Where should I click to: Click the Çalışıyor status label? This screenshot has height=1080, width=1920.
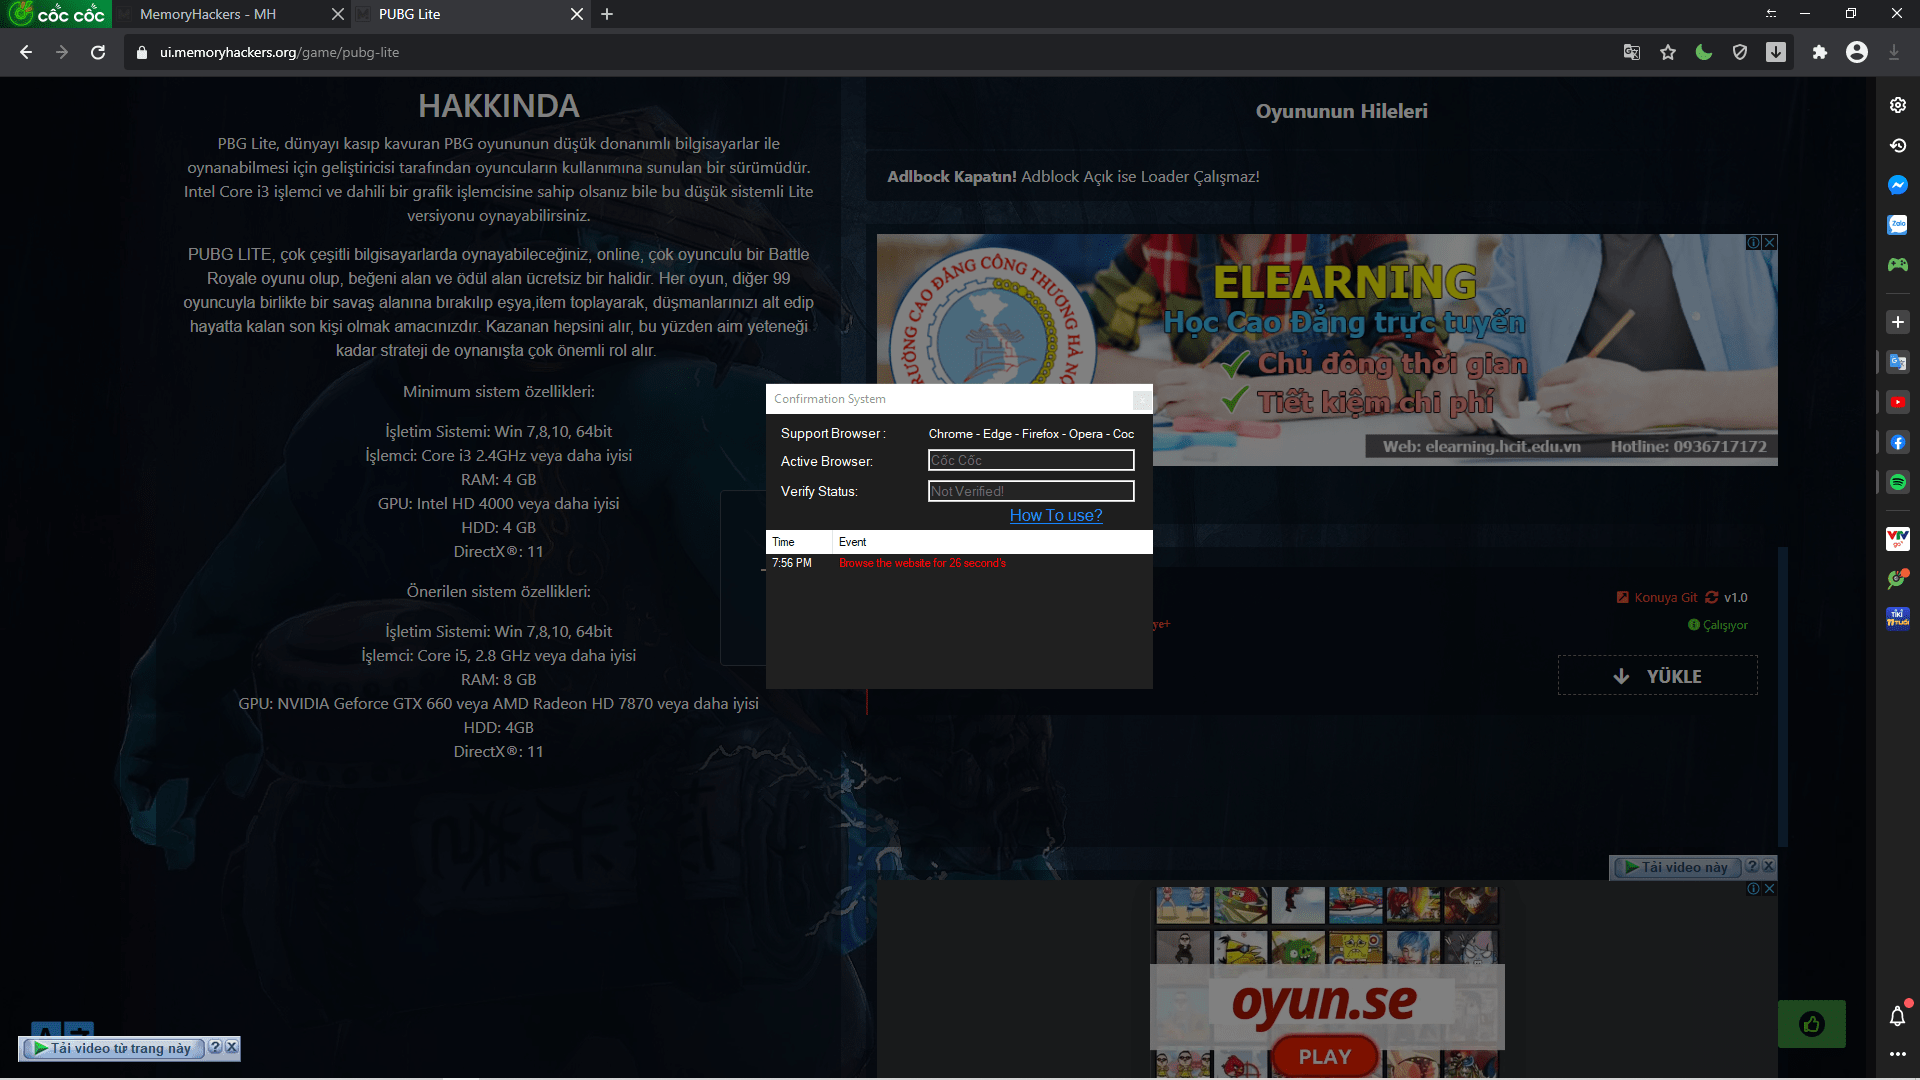click(x=1718, y=625)
